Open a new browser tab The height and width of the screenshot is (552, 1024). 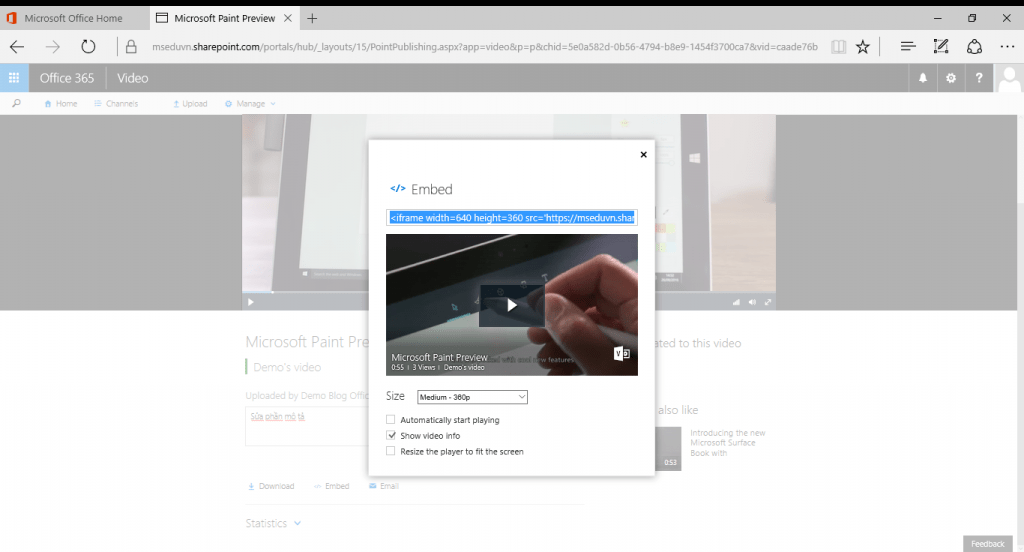coord(312,18)
